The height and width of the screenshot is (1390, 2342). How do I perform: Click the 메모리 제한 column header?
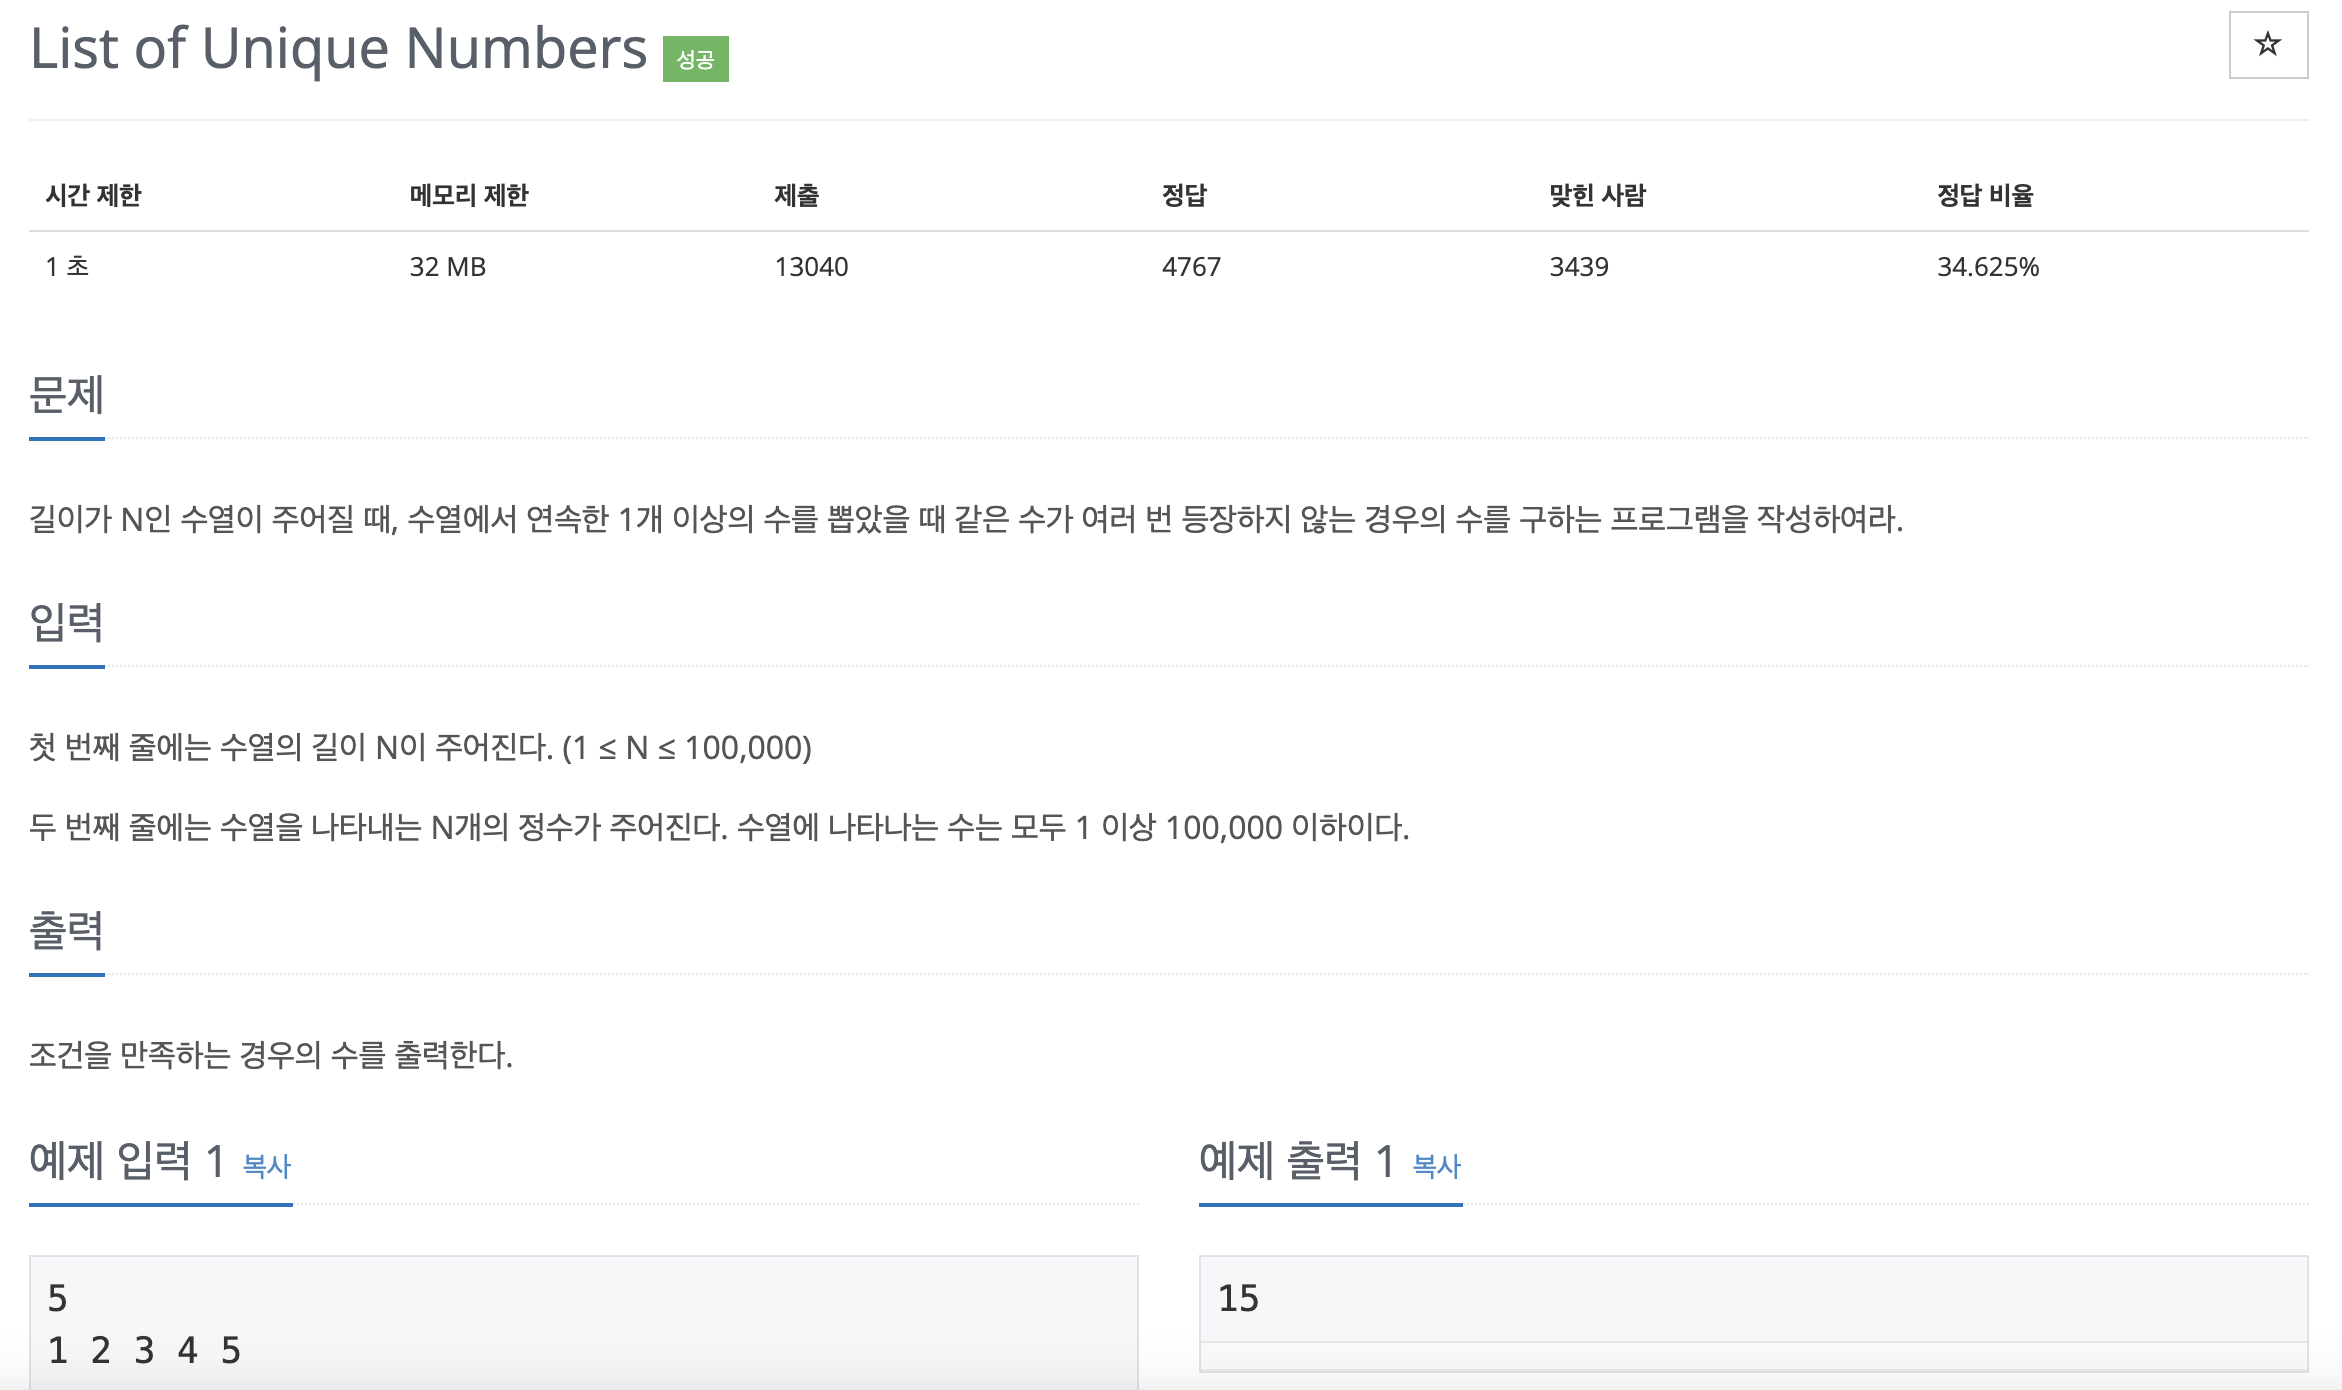pos(469,195)
